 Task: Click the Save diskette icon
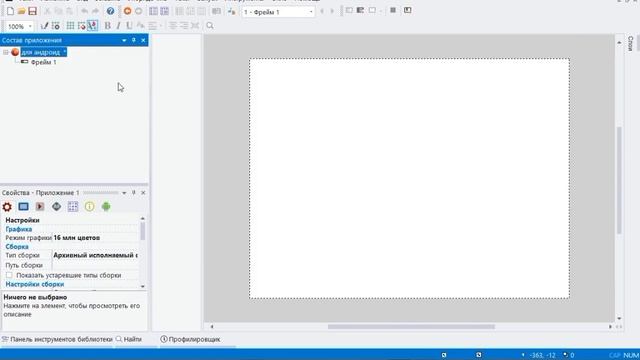click(x=32, y=11)
